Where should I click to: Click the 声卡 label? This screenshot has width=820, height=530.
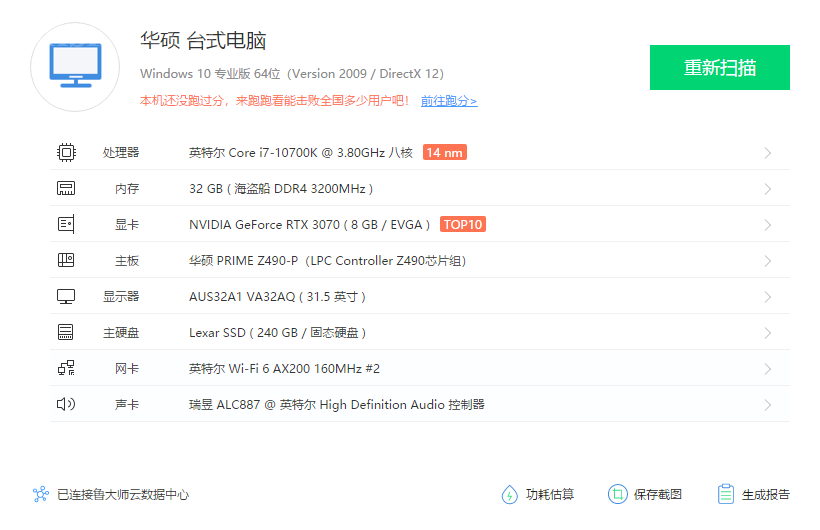tap(127, 404)
